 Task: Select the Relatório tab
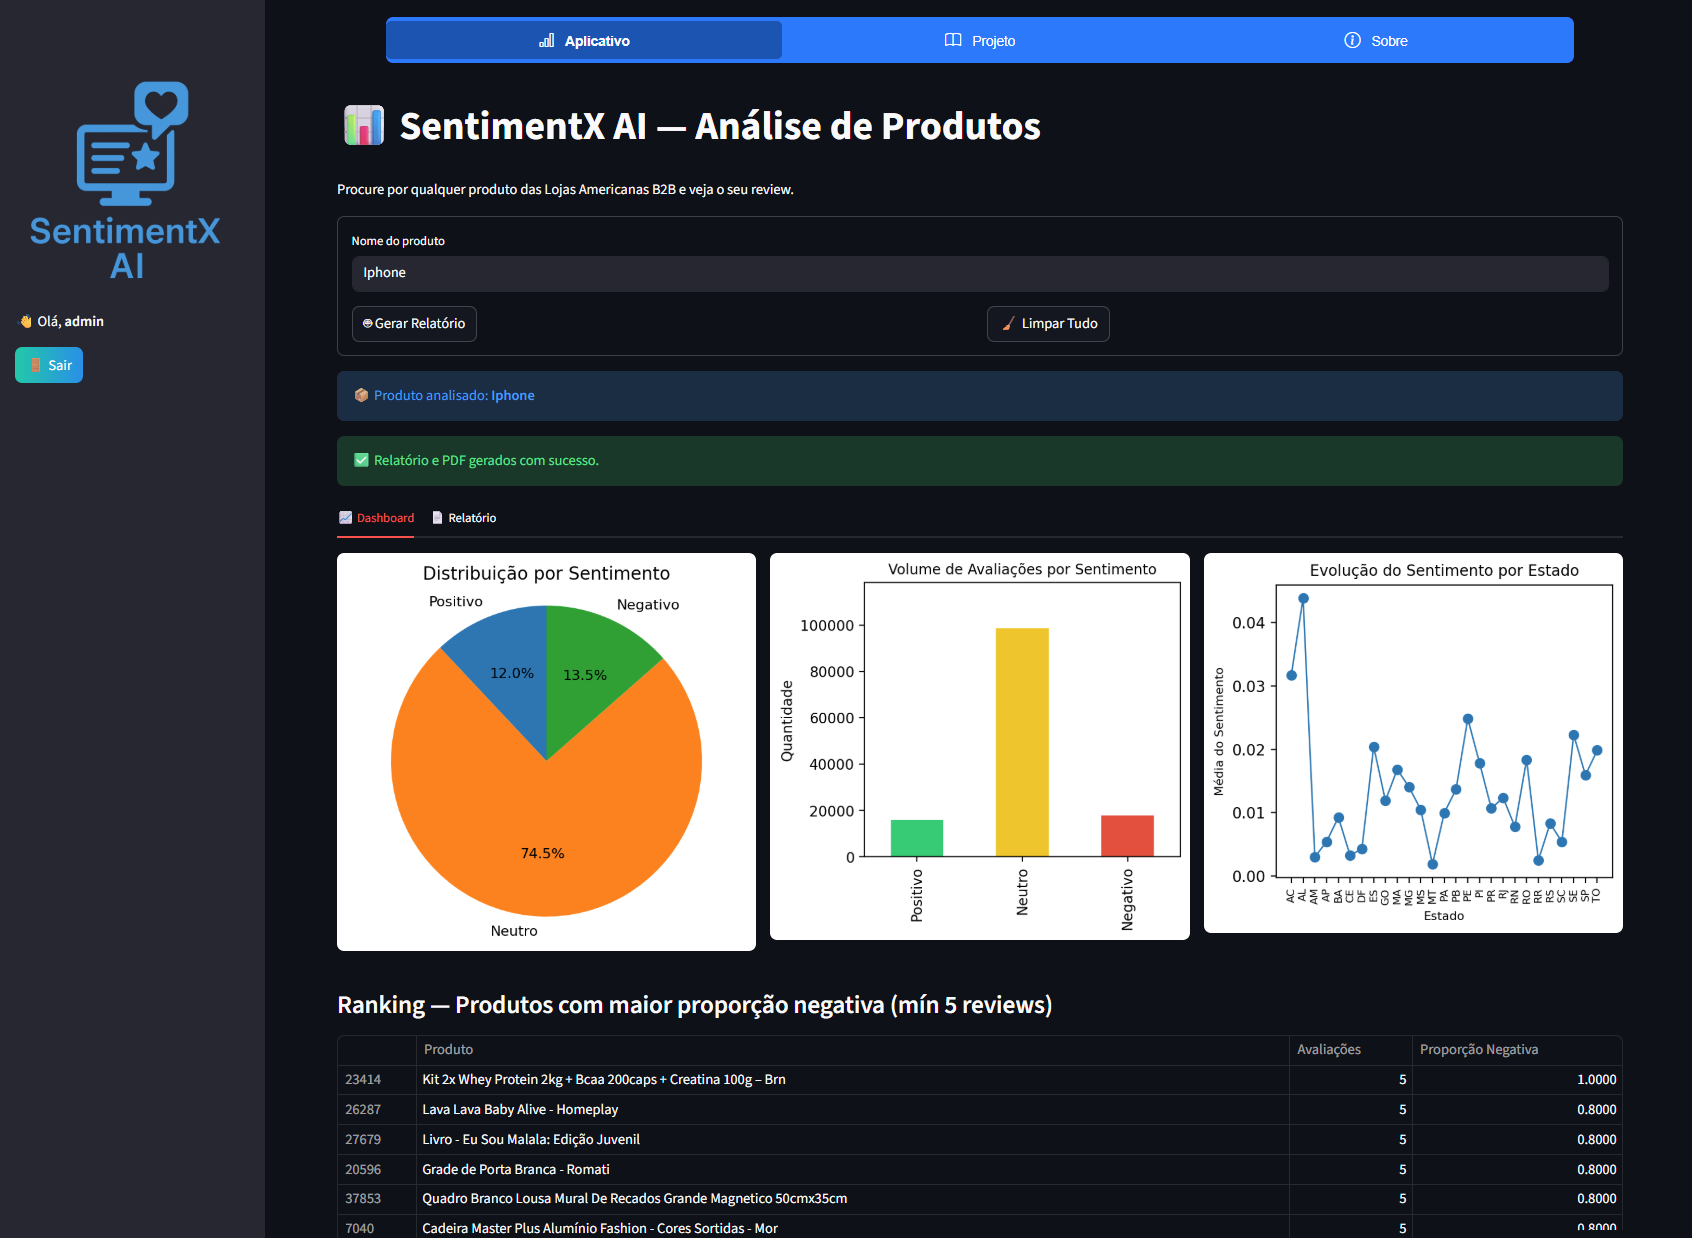[x=464, y=518]
